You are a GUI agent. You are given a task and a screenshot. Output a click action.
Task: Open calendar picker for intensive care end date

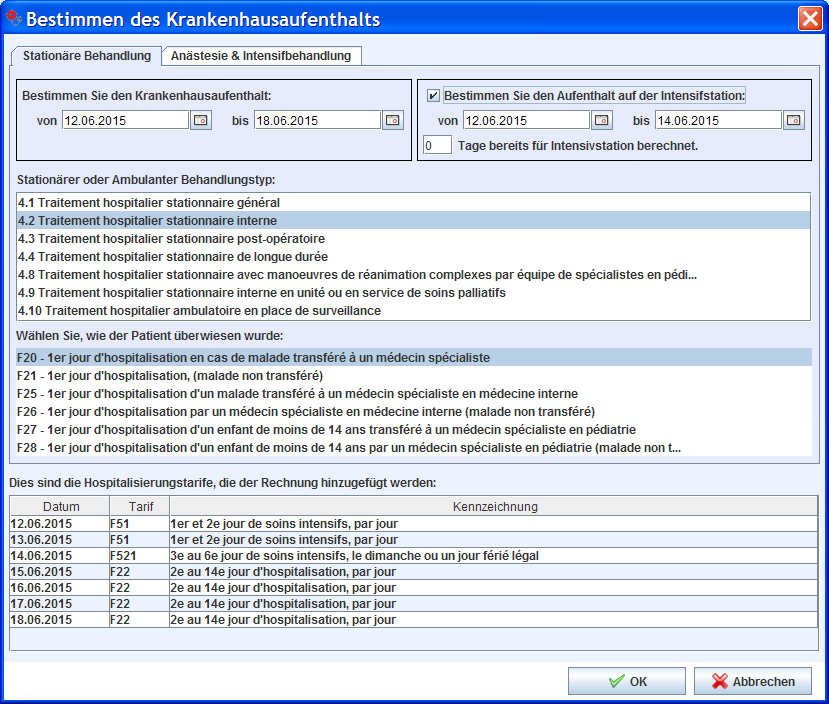coord(793,121)
